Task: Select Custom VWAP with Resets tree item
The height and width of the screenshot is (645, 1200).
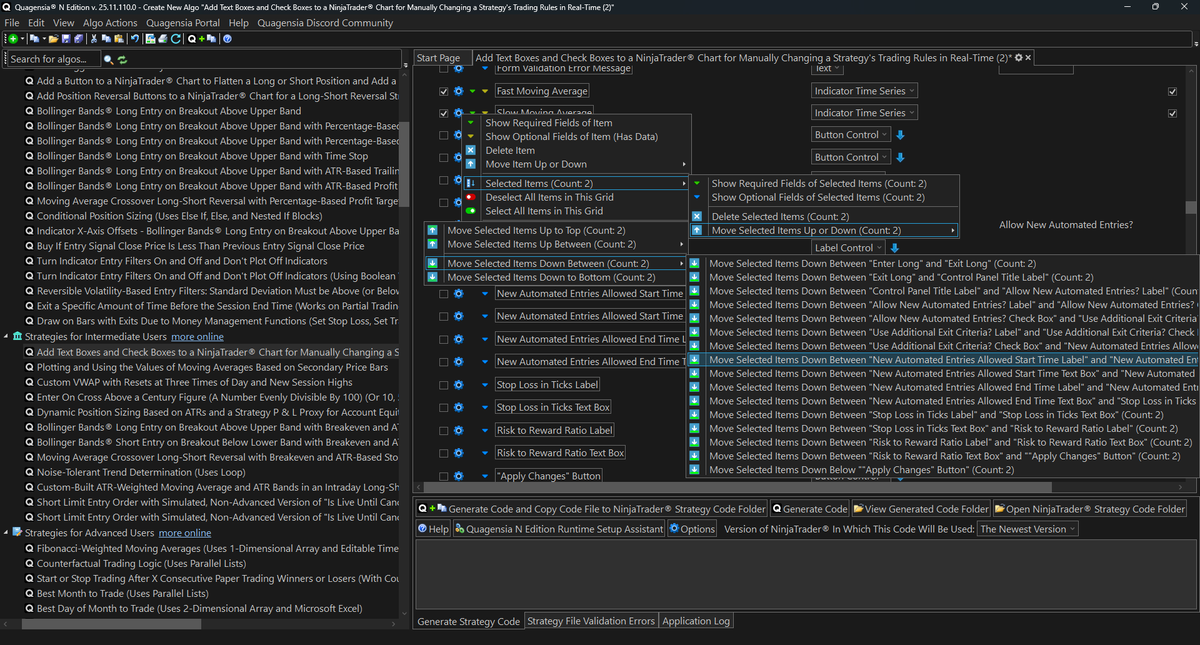Action: [195, 382]
